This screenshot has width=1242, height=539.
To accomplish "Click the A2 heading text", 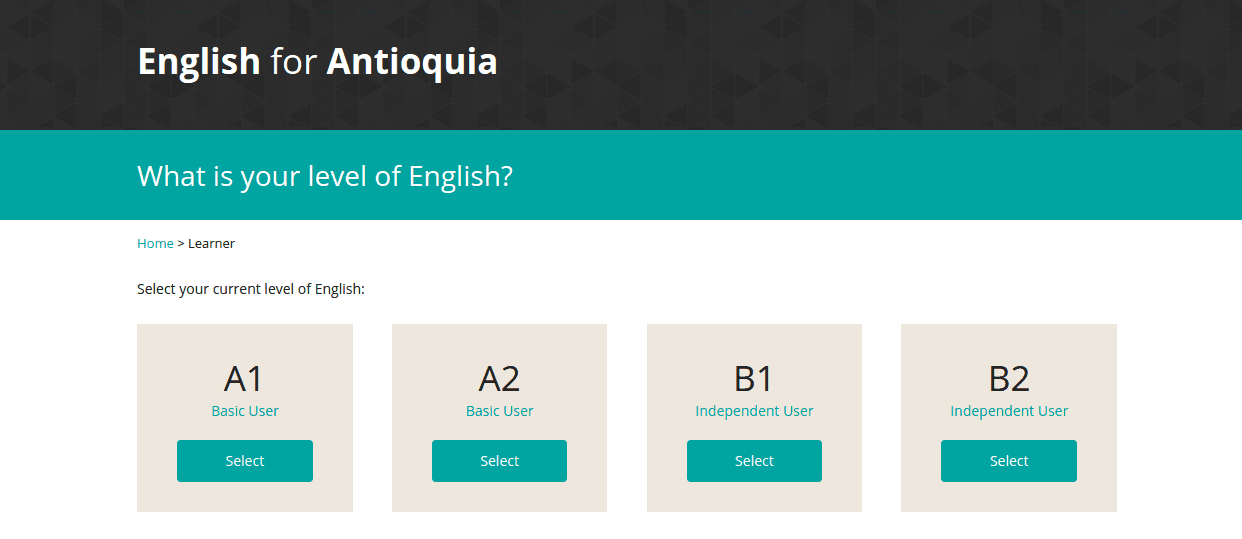I will [x=499, y=379].
